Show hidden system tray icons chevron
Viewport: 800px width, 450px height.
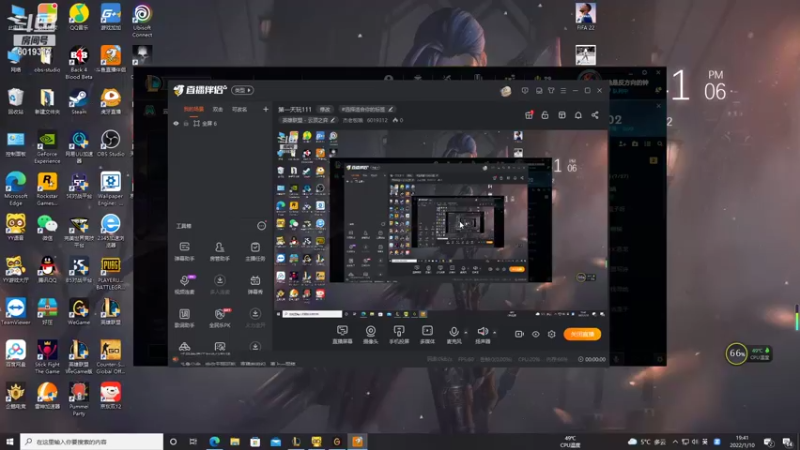[x=675, y=441]
